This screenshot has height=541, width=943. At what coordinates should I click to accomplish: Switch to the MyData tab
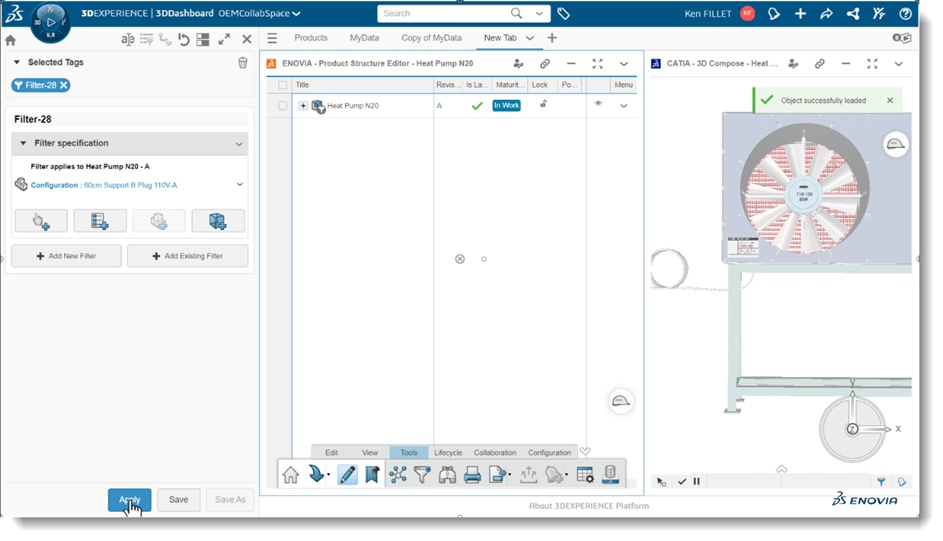click(x=364, y=38)
